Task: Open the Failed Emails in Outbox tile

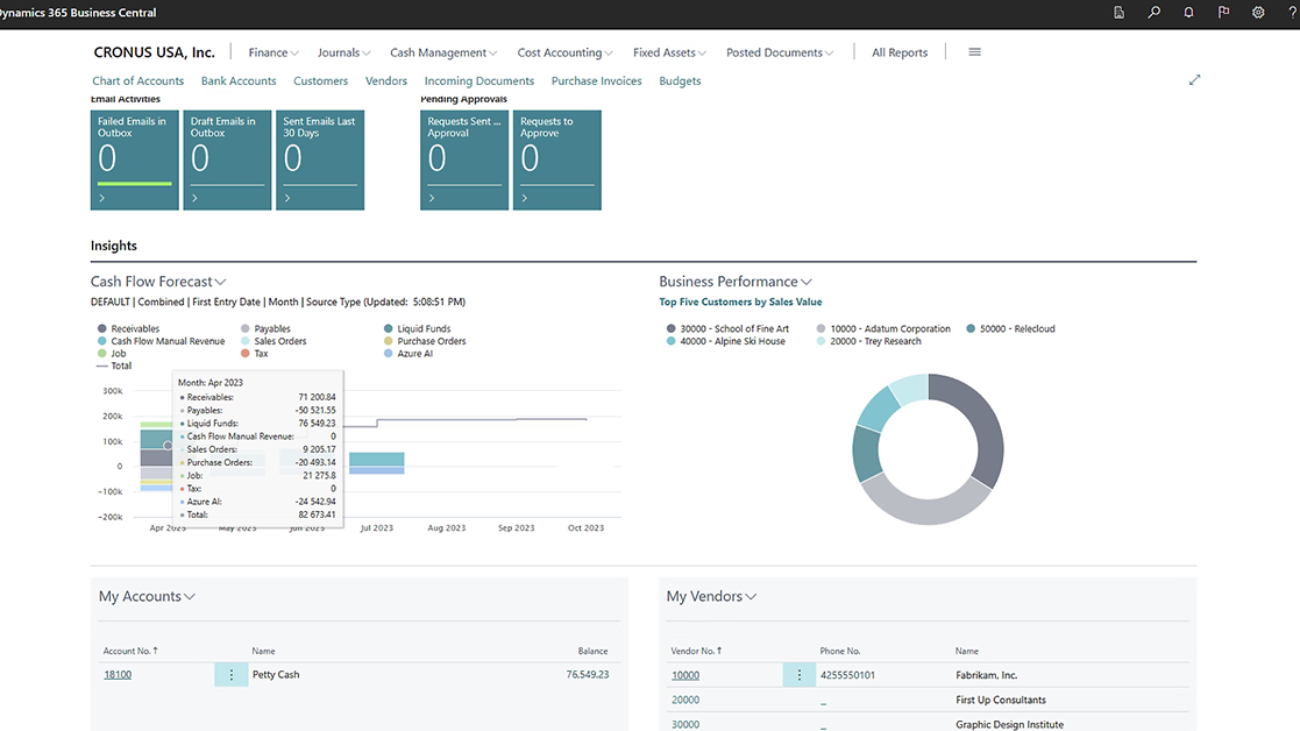Action: coord(134,160)
